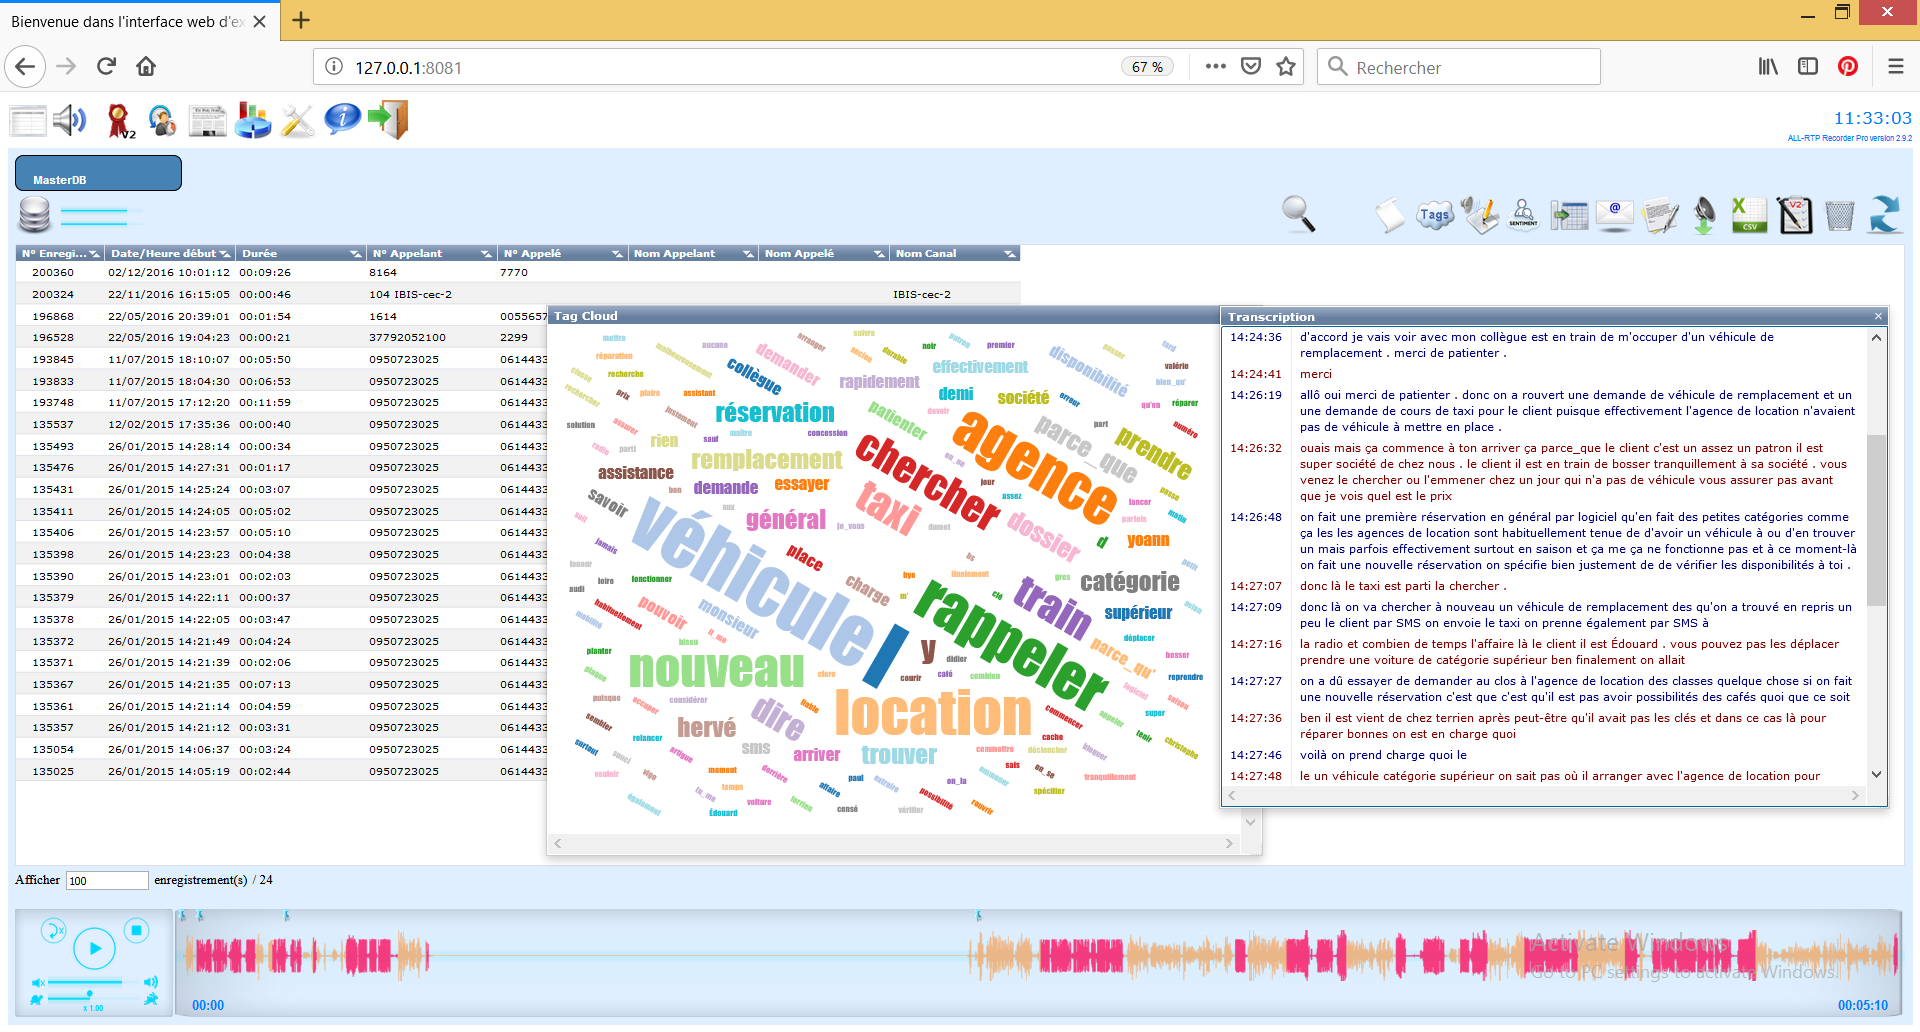This screenshot has width=1920, height=1032.
Task: Click transcription timestamp 14:27:07
Action: tap(1256, 587)
